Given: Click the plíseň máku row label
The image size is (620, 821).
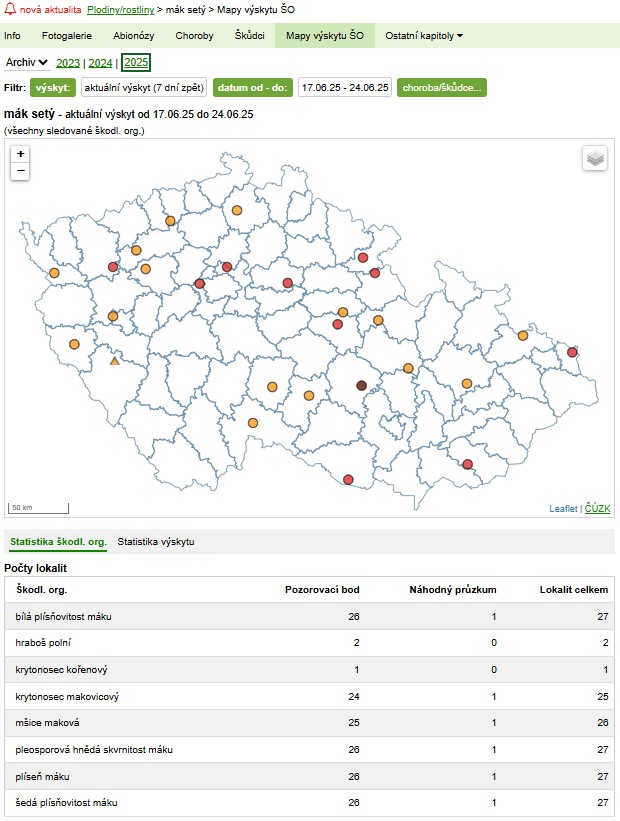Looking at the screenshot, I should tap(42, 776).
